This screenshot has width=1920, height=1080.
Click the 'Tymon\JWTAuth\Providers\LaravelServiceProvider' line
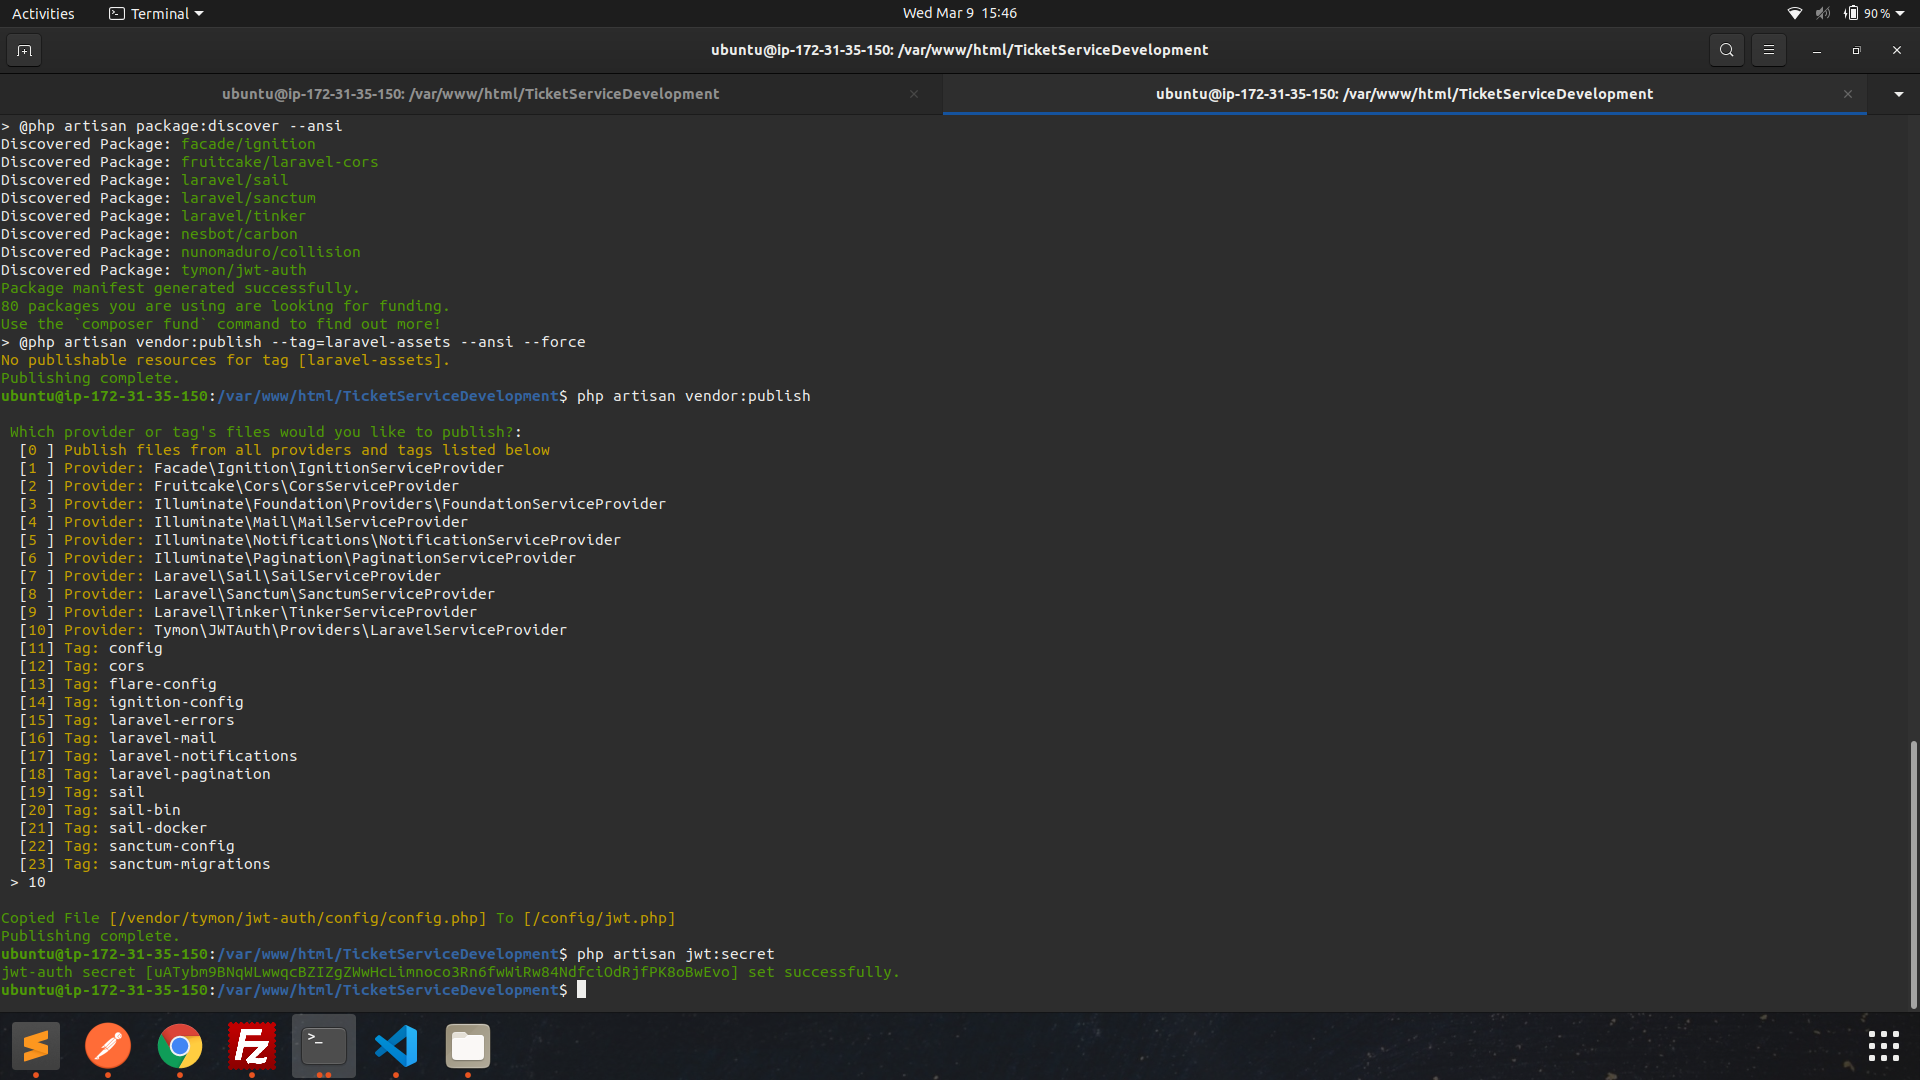tap(293, 630)
